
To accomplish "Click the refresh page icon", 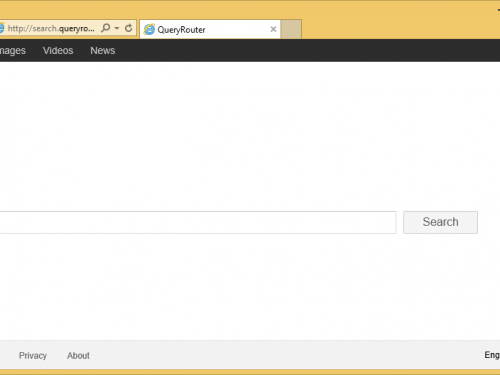I will click(128, 28).
